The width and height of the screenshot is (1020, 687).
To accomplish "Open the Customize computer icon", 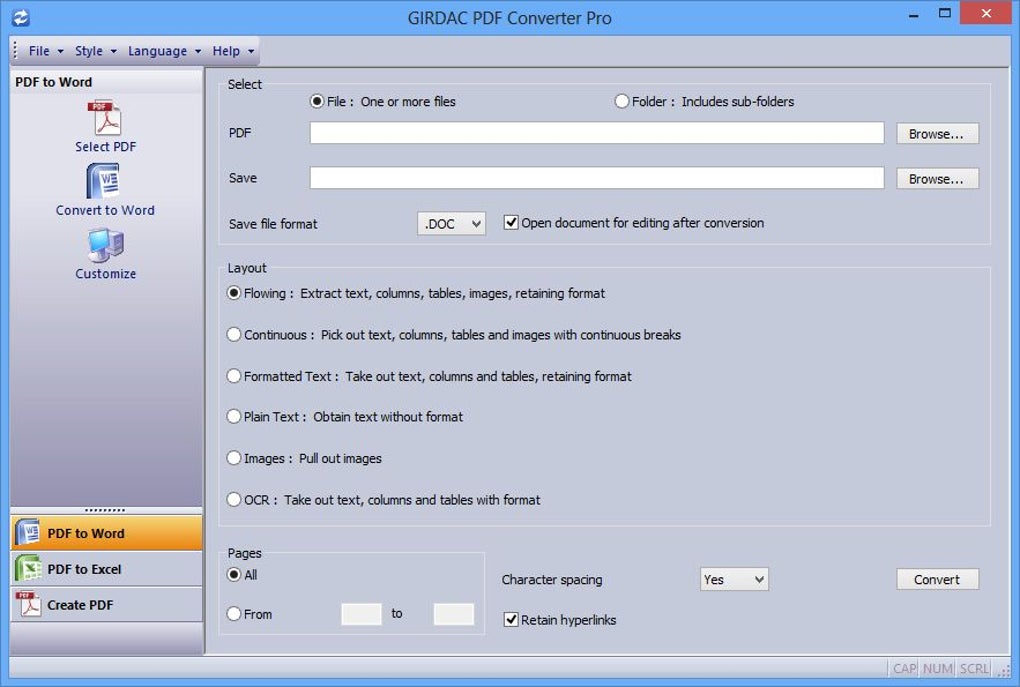I will pyautogui.click(x=105, y=245).
